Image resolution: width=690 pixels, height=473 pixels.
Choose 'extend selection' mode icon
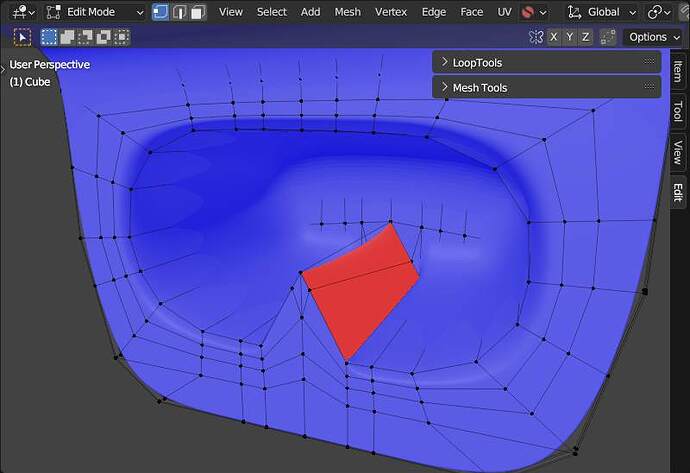(67, 37)
